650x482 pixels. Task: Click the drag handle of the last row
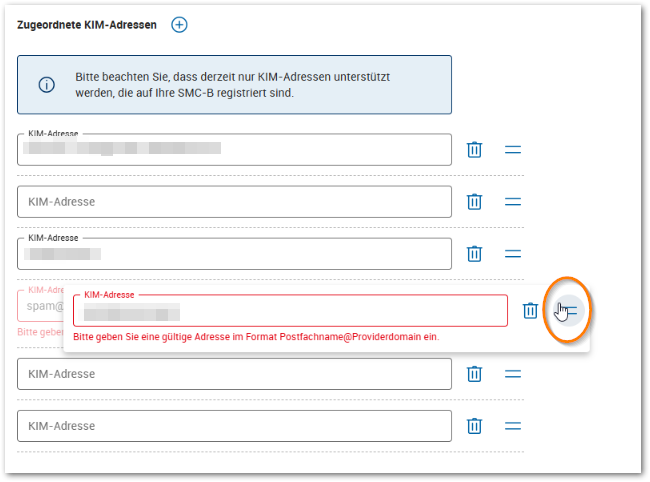(x=513, y=426)
